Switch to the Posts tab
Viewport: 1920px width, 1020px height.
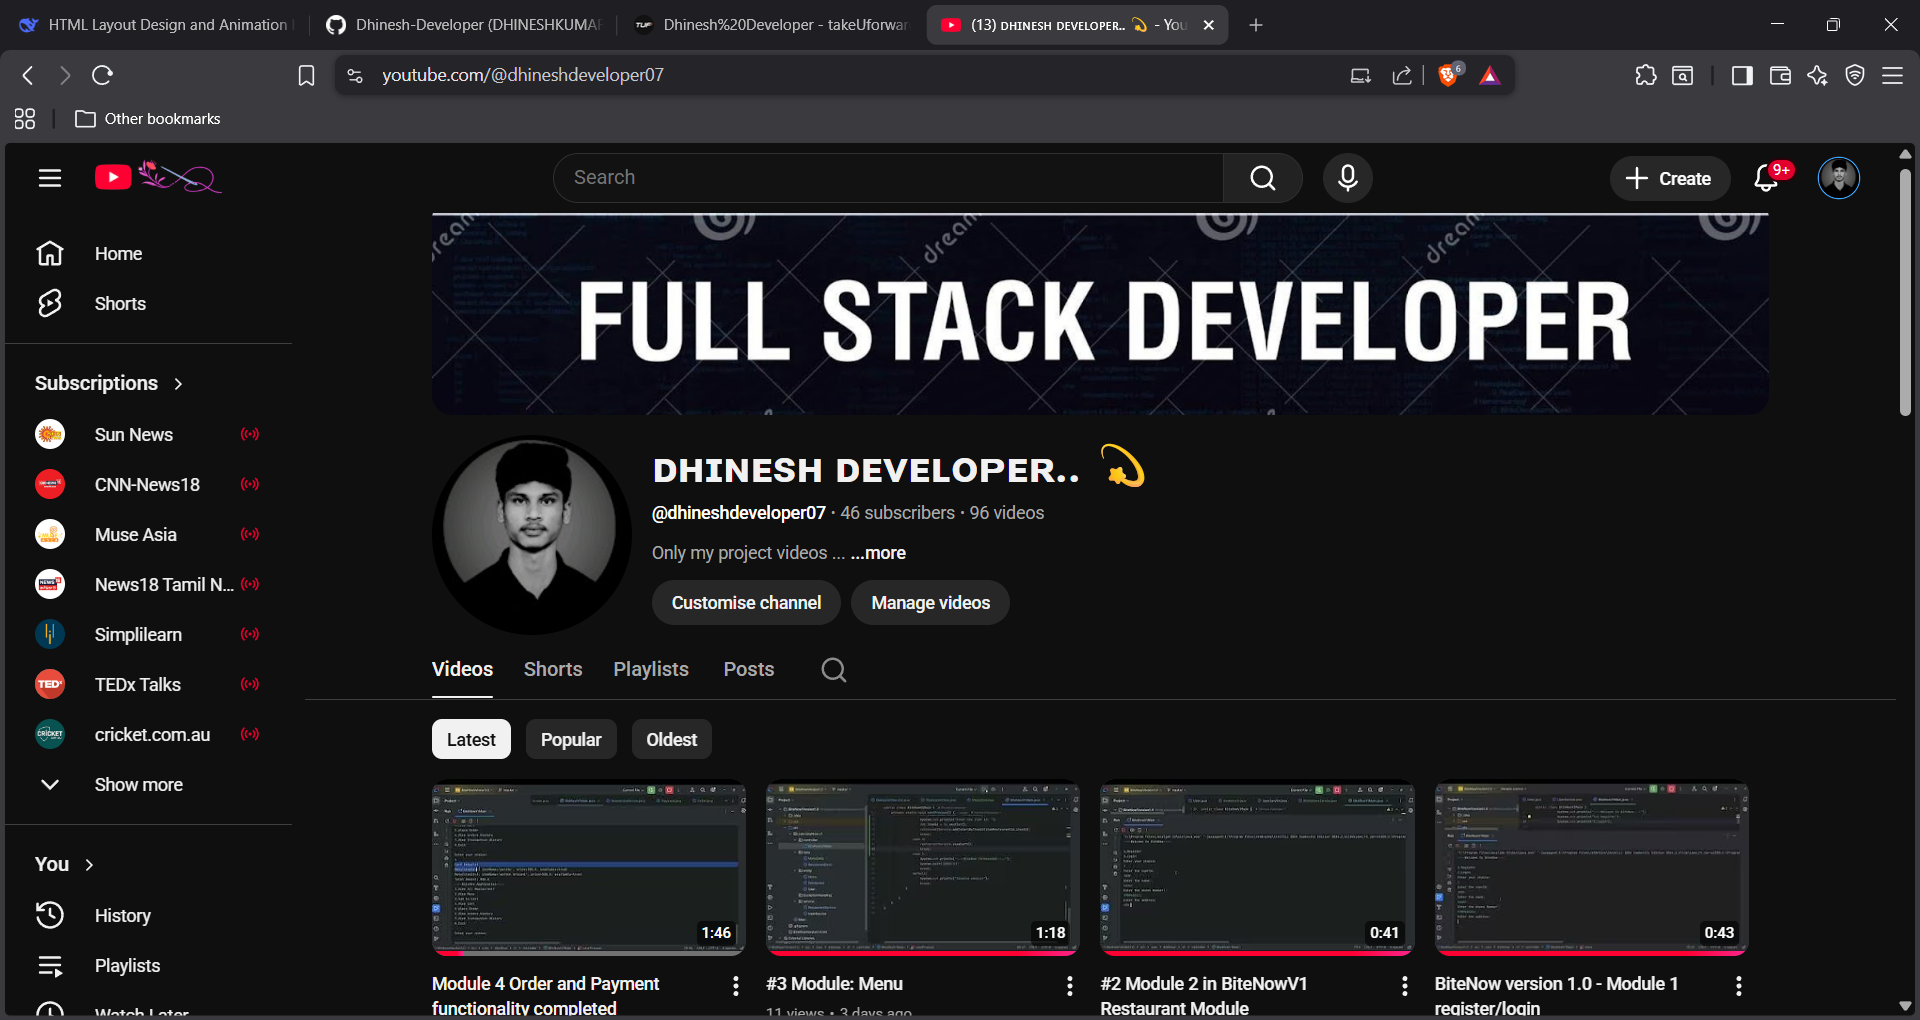[x=748, y=669]
